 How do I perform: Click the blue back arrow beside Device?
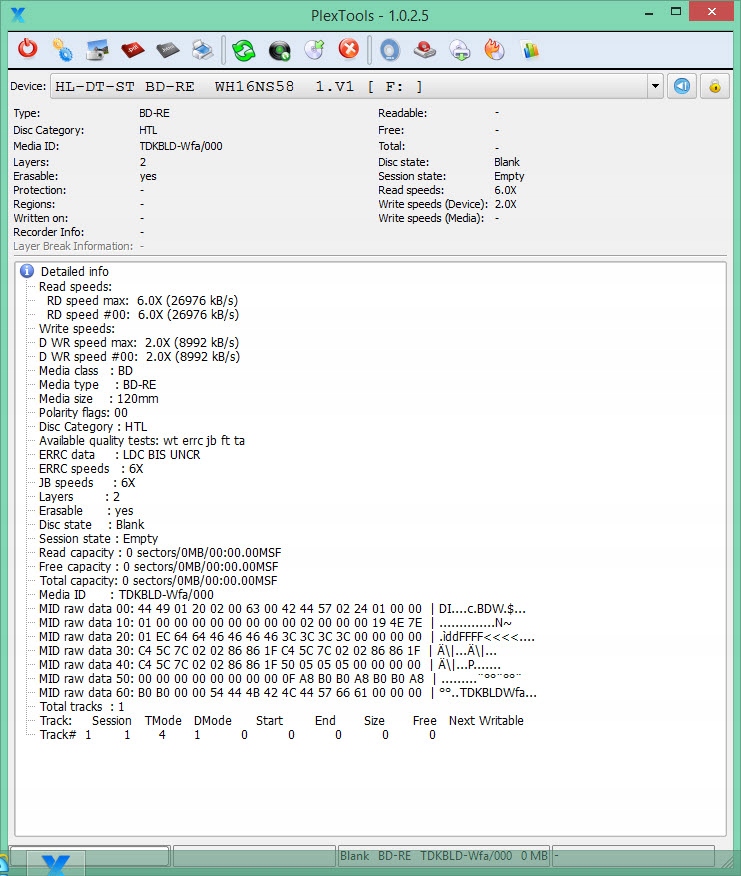[x=682, y=86]
